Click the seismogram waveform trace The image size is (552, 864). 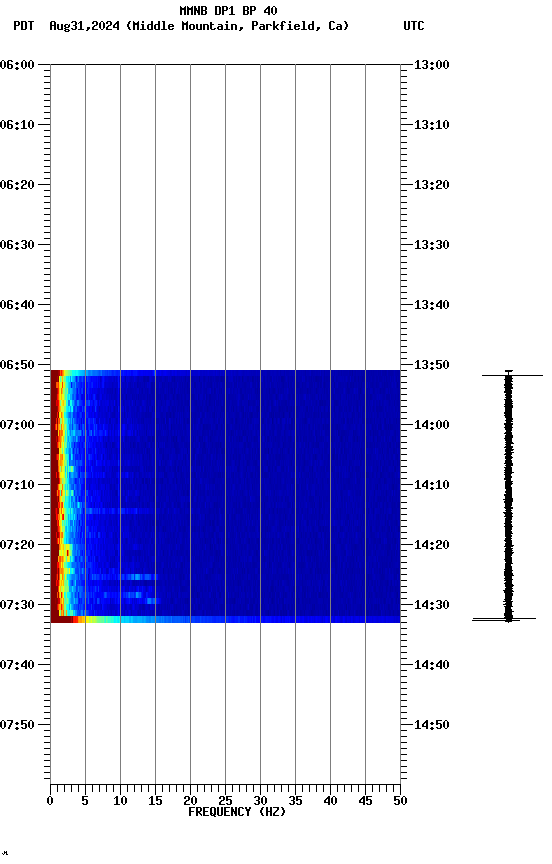[508, 496]
